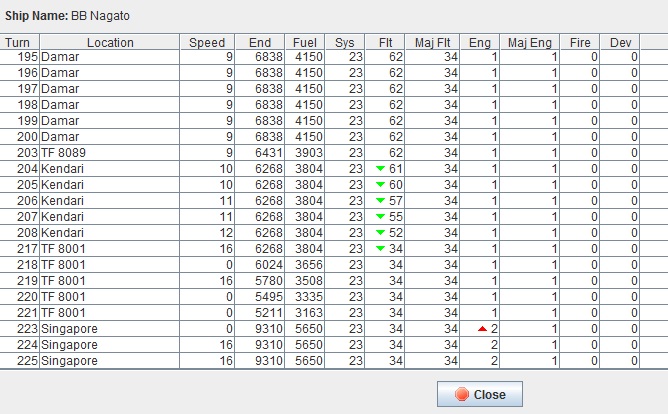Select TF 8001 location in turn 221 row
This screenshot has width=668, height=414.
109,313
